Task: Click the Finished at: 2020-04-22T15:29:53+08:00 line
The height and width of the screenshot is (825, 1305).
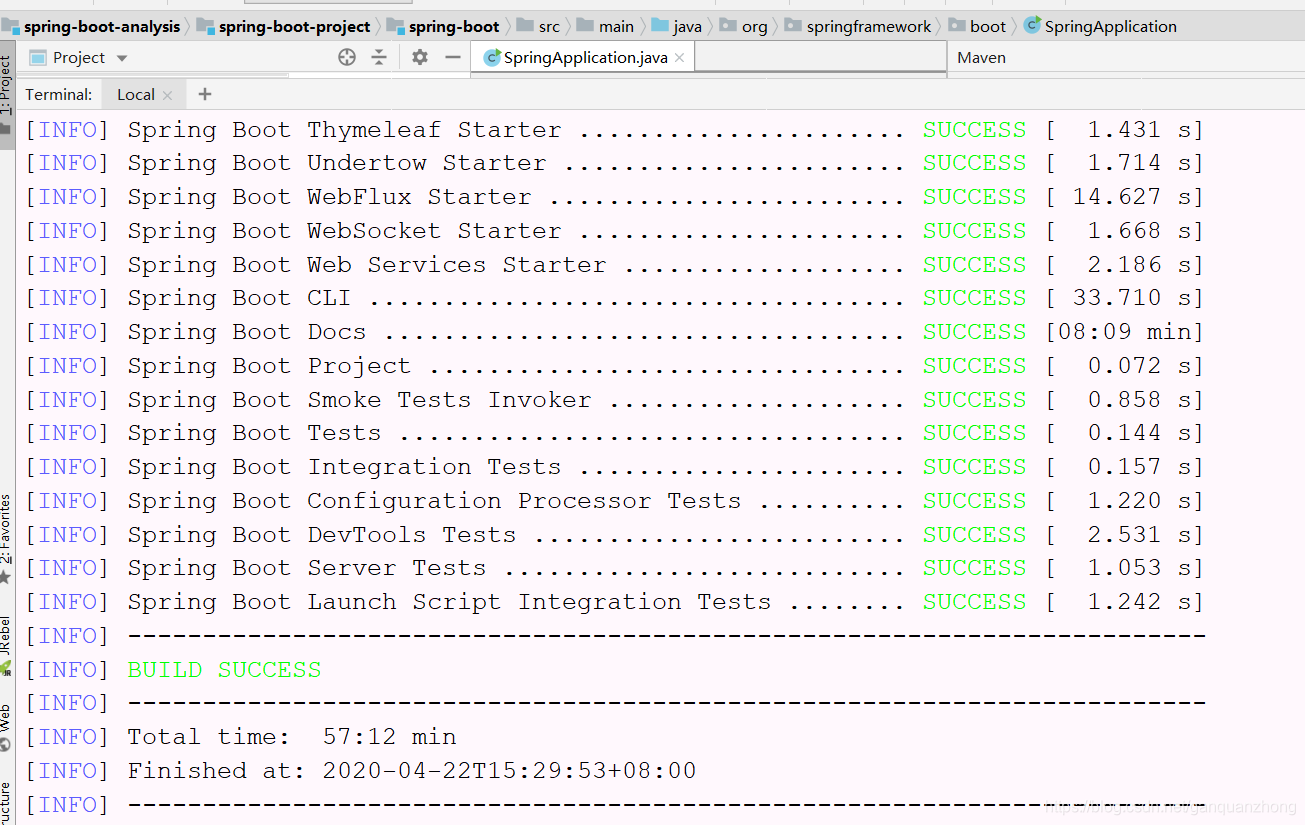Action: click(411, 771)
